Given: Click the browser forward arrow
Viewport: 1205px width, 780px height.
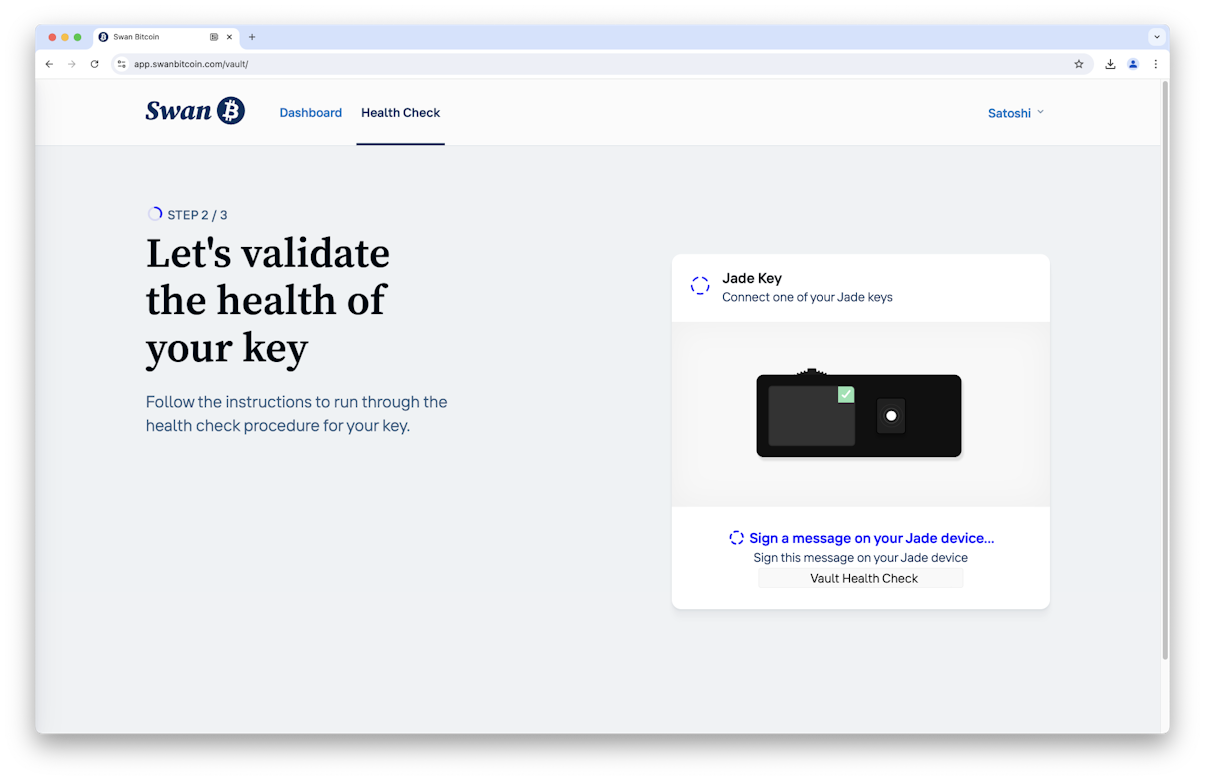Looking at the screenshot, I should point(71,64).
